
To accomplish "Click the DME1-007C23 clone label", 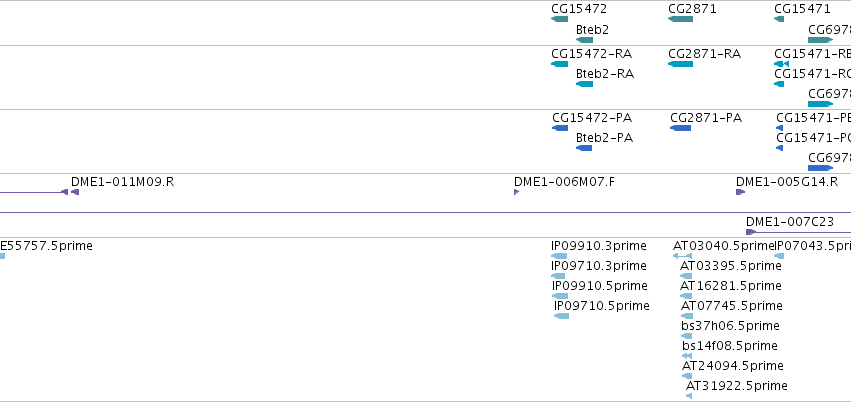I will [x=790, y=221].
